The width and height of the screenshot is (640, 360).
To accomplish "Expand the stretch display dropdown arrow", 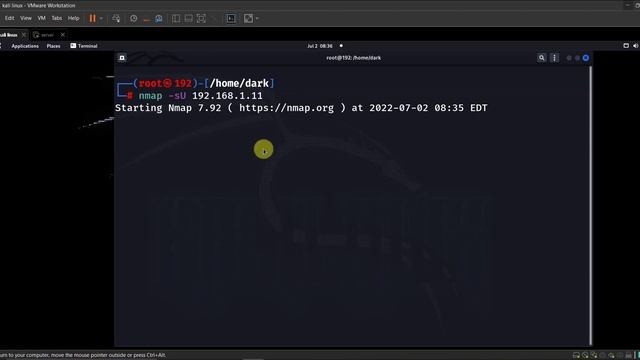I will 257,18.
